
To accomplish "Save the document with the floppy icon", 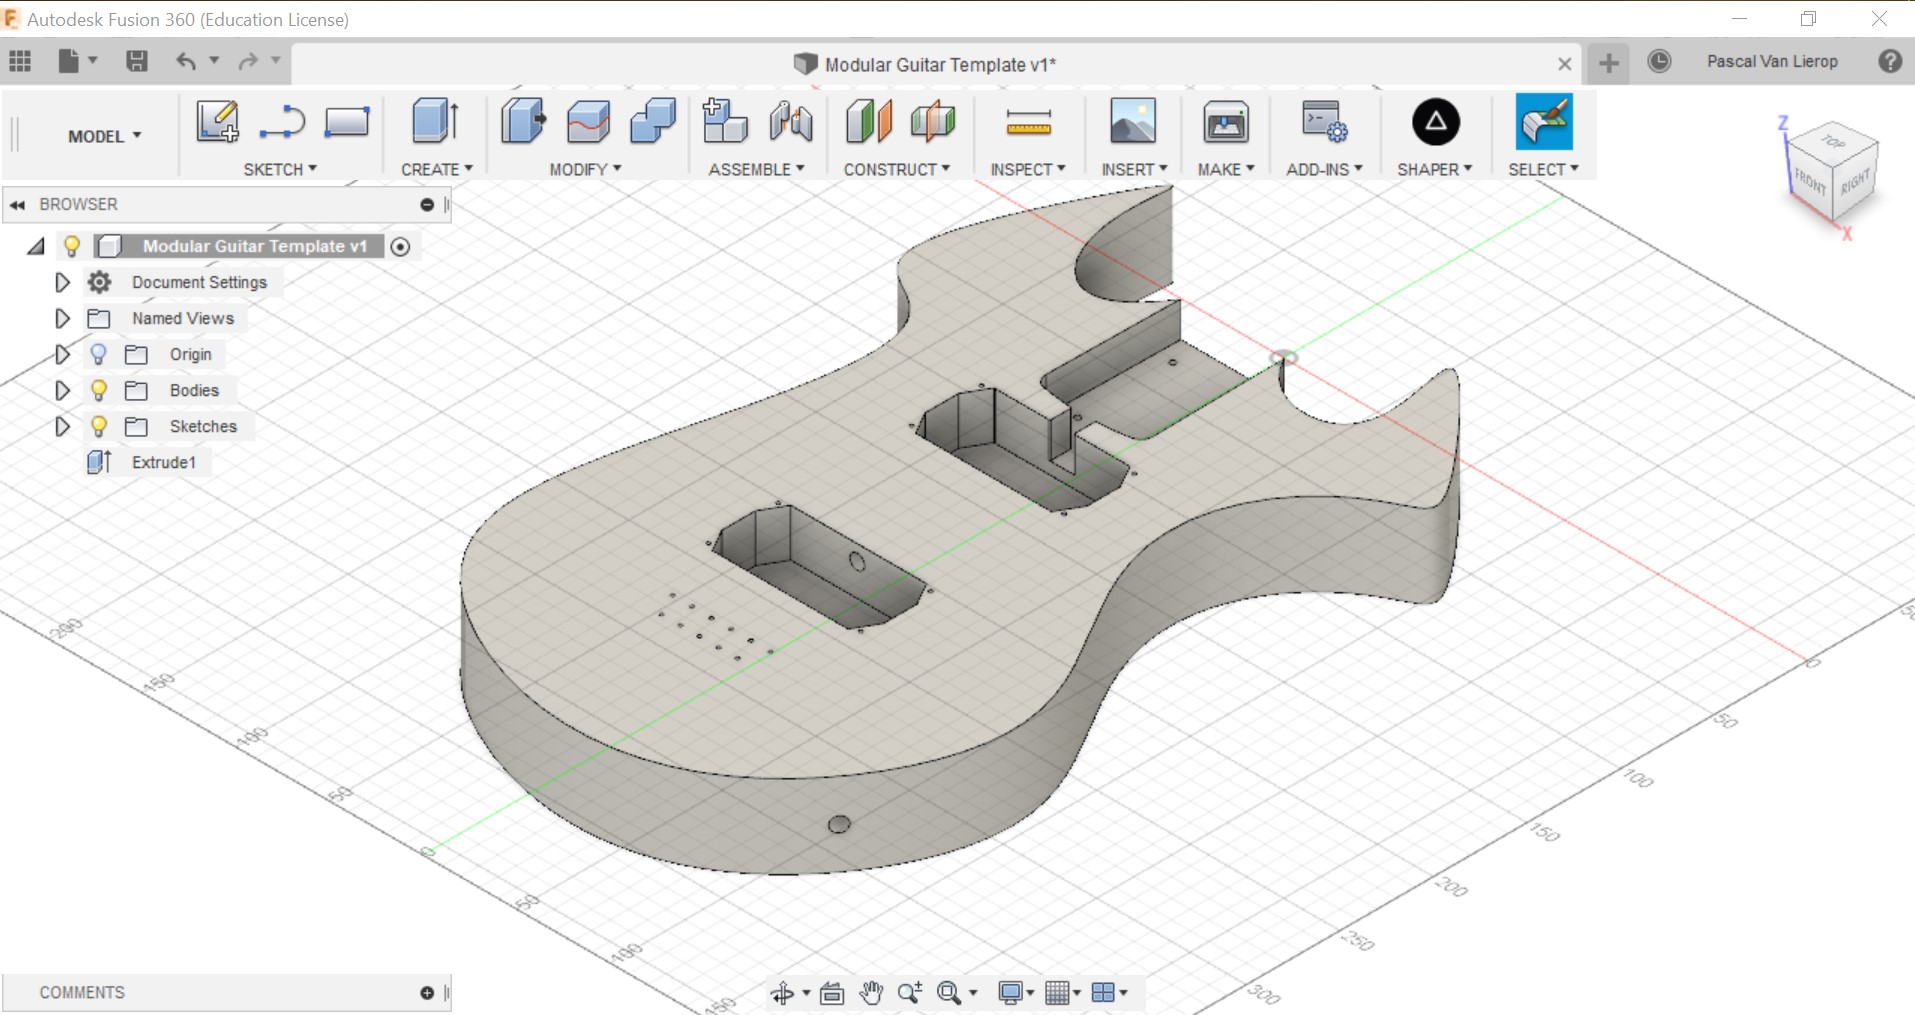I will (x=137, y=62).
